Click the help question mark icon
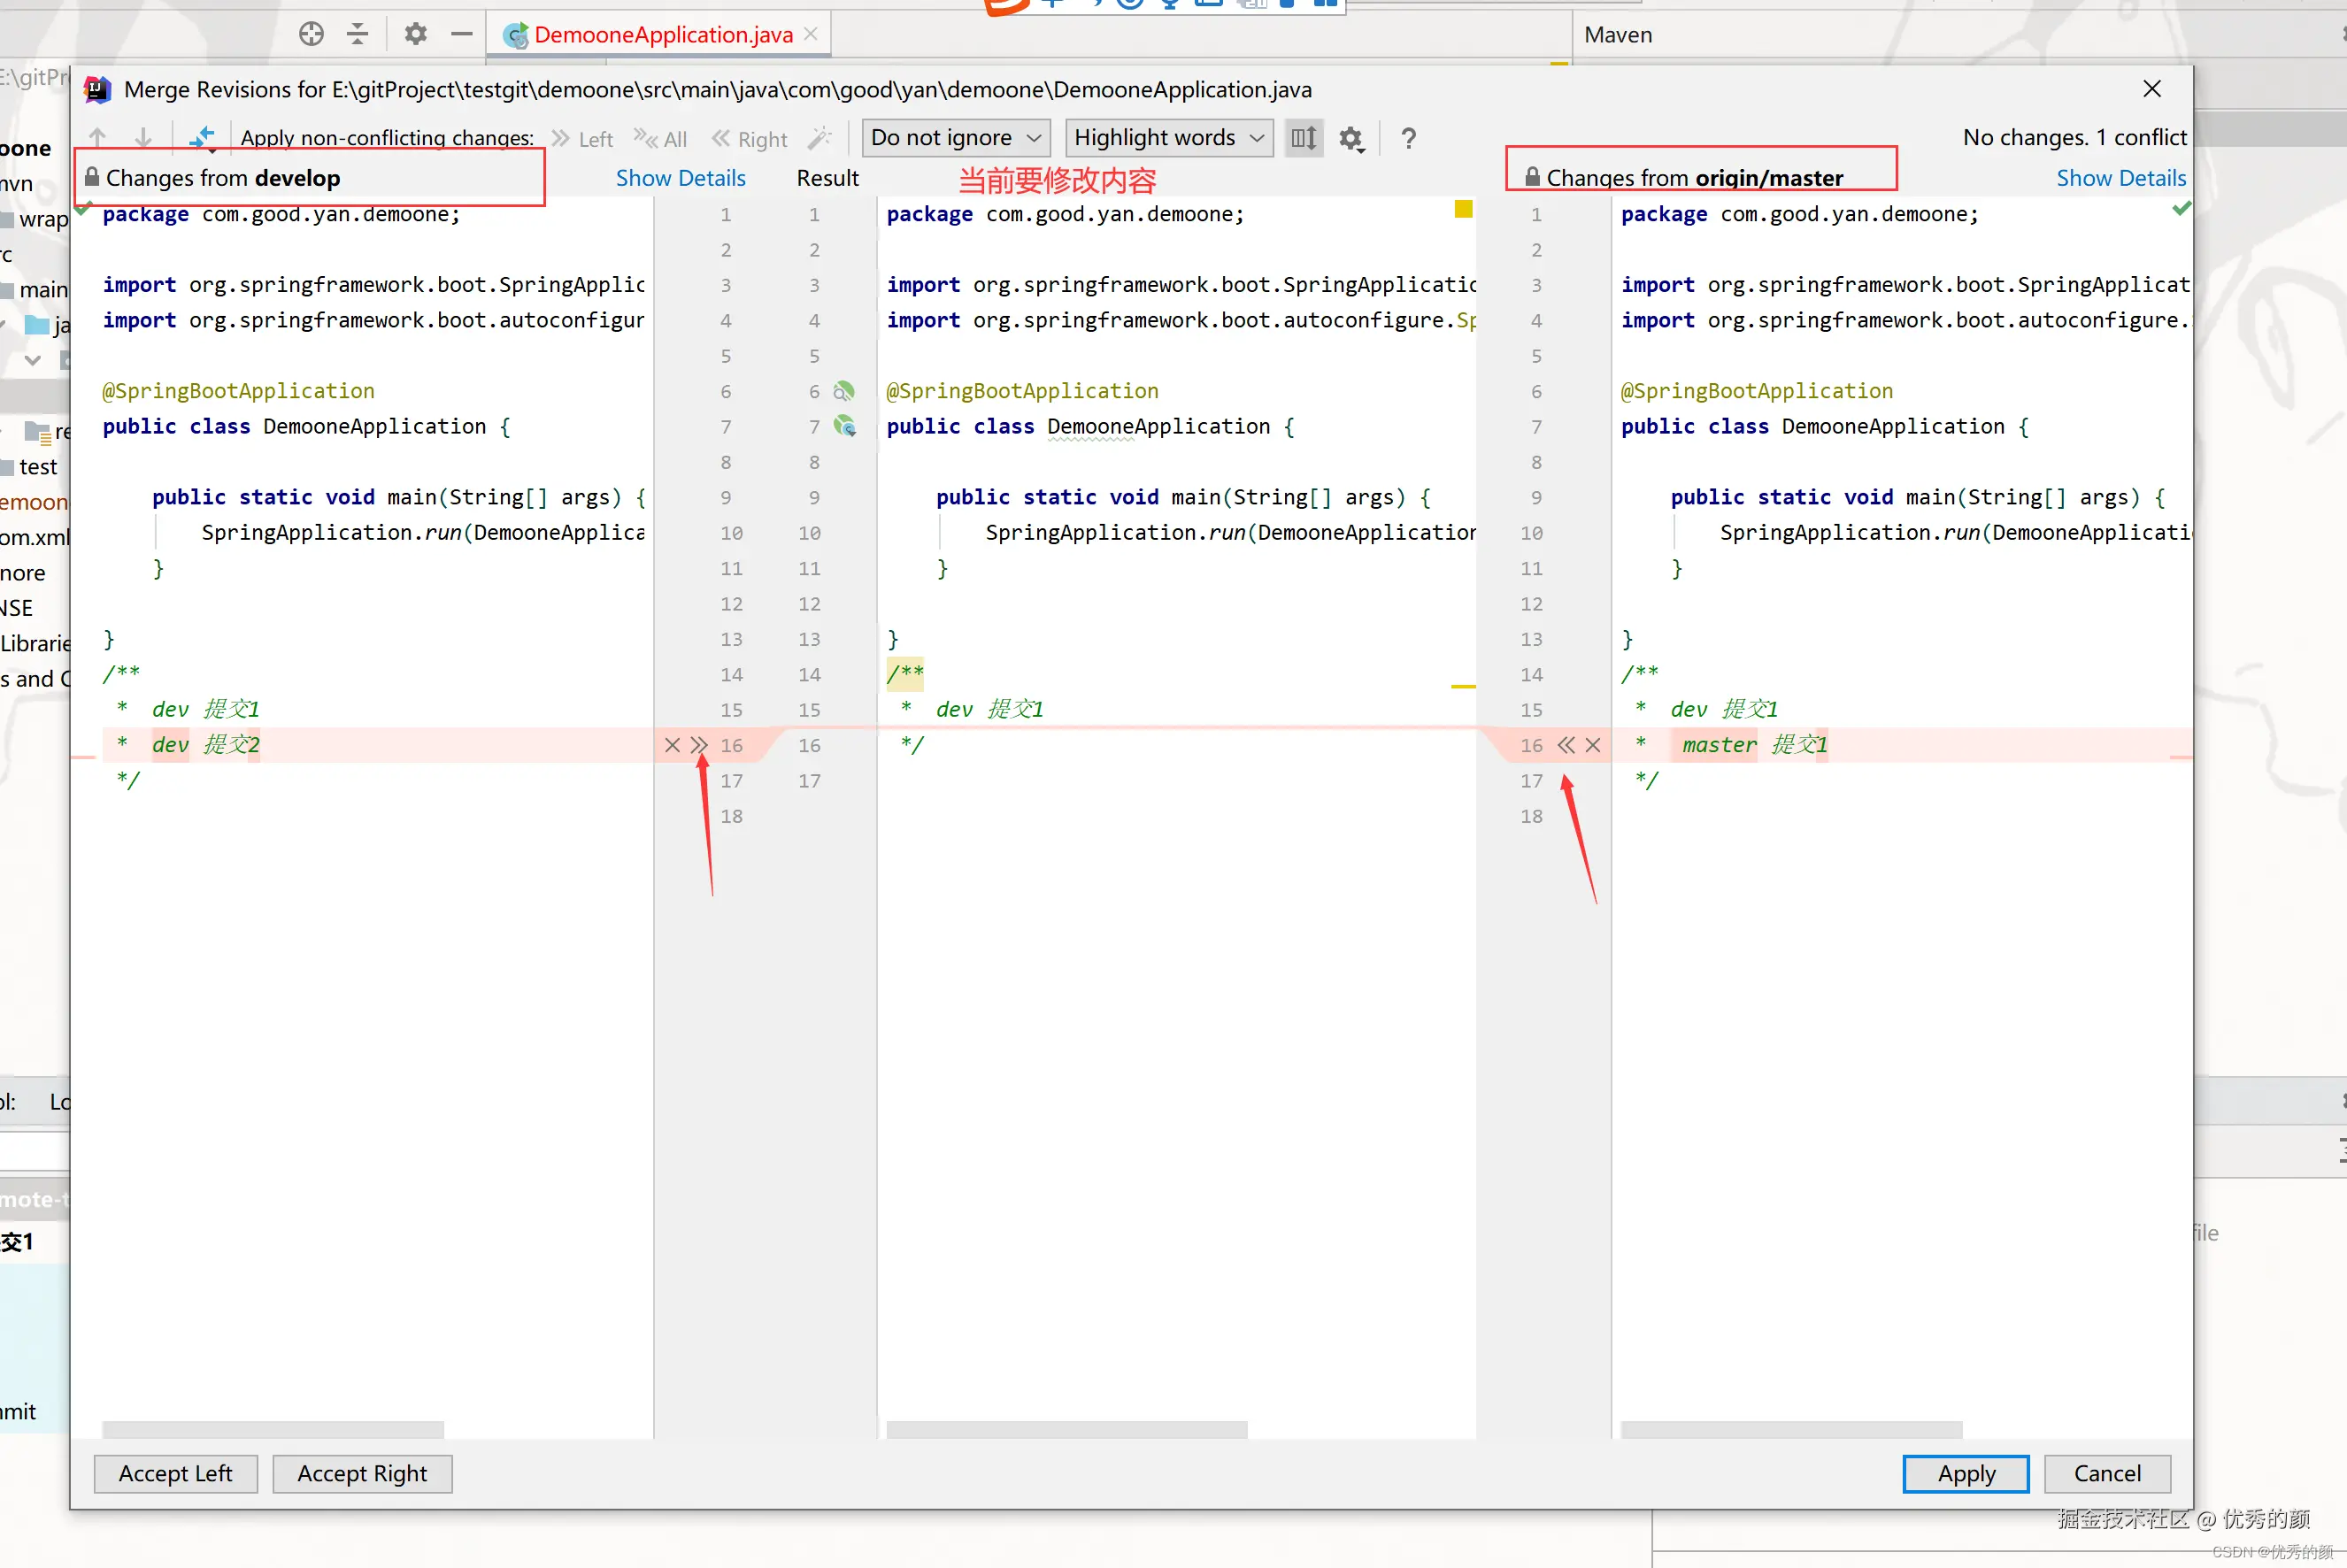The width and height of the screenshot is (2347, 1568). click(x=1408, y=138)
